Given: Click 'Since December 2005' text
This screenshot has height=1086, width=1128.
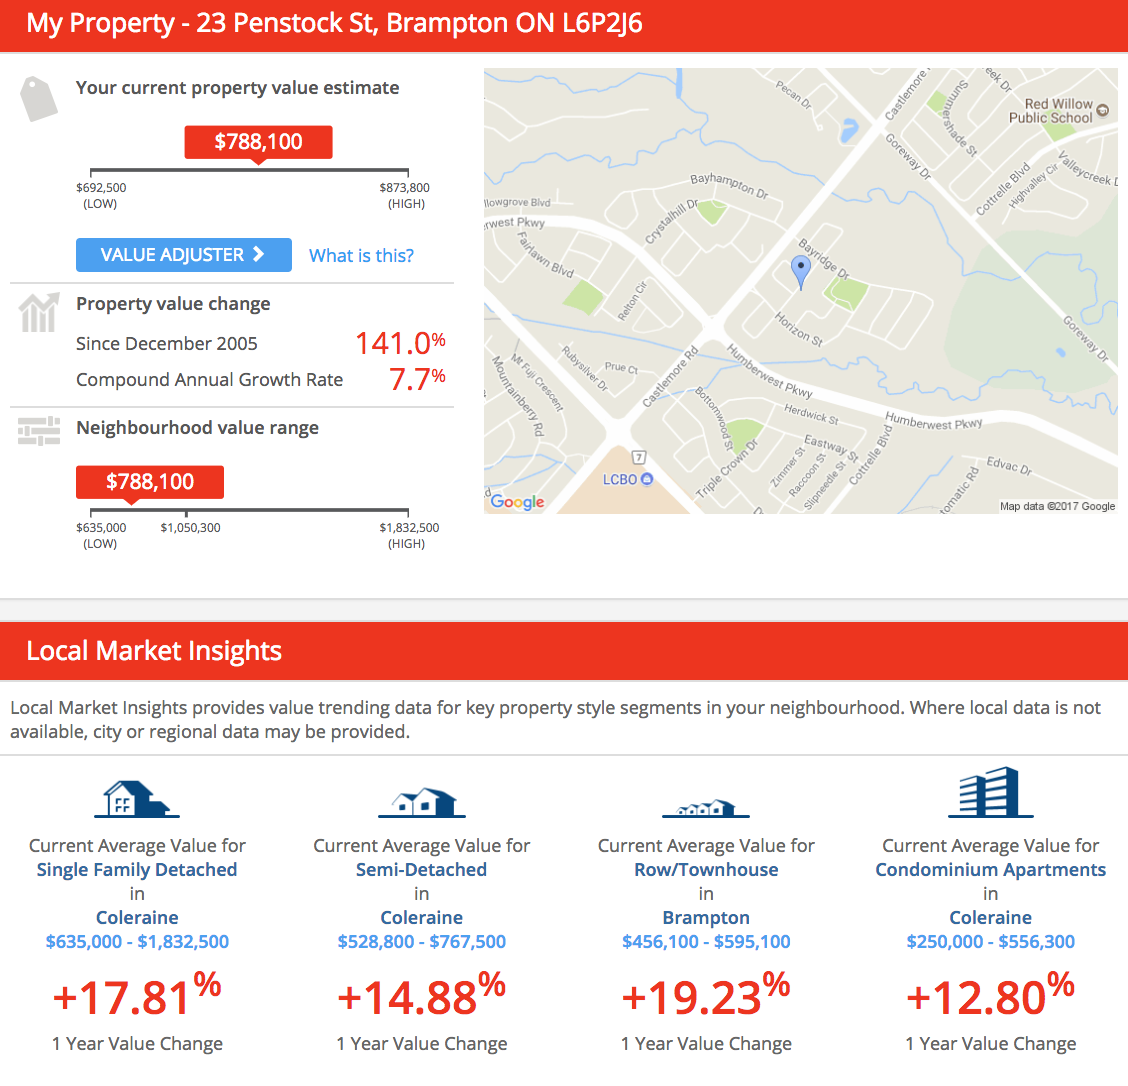Looking at the screenshot, I should click(166, 344).
